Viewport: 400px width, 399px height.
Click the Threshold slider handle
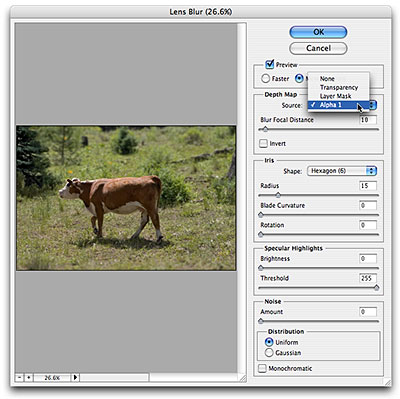coord(377,288)
